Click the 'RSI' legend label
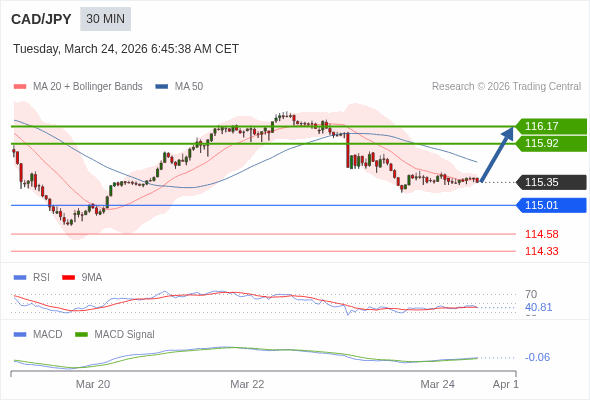The height and width of the screenshot is (400, 590). pos(41,278)
